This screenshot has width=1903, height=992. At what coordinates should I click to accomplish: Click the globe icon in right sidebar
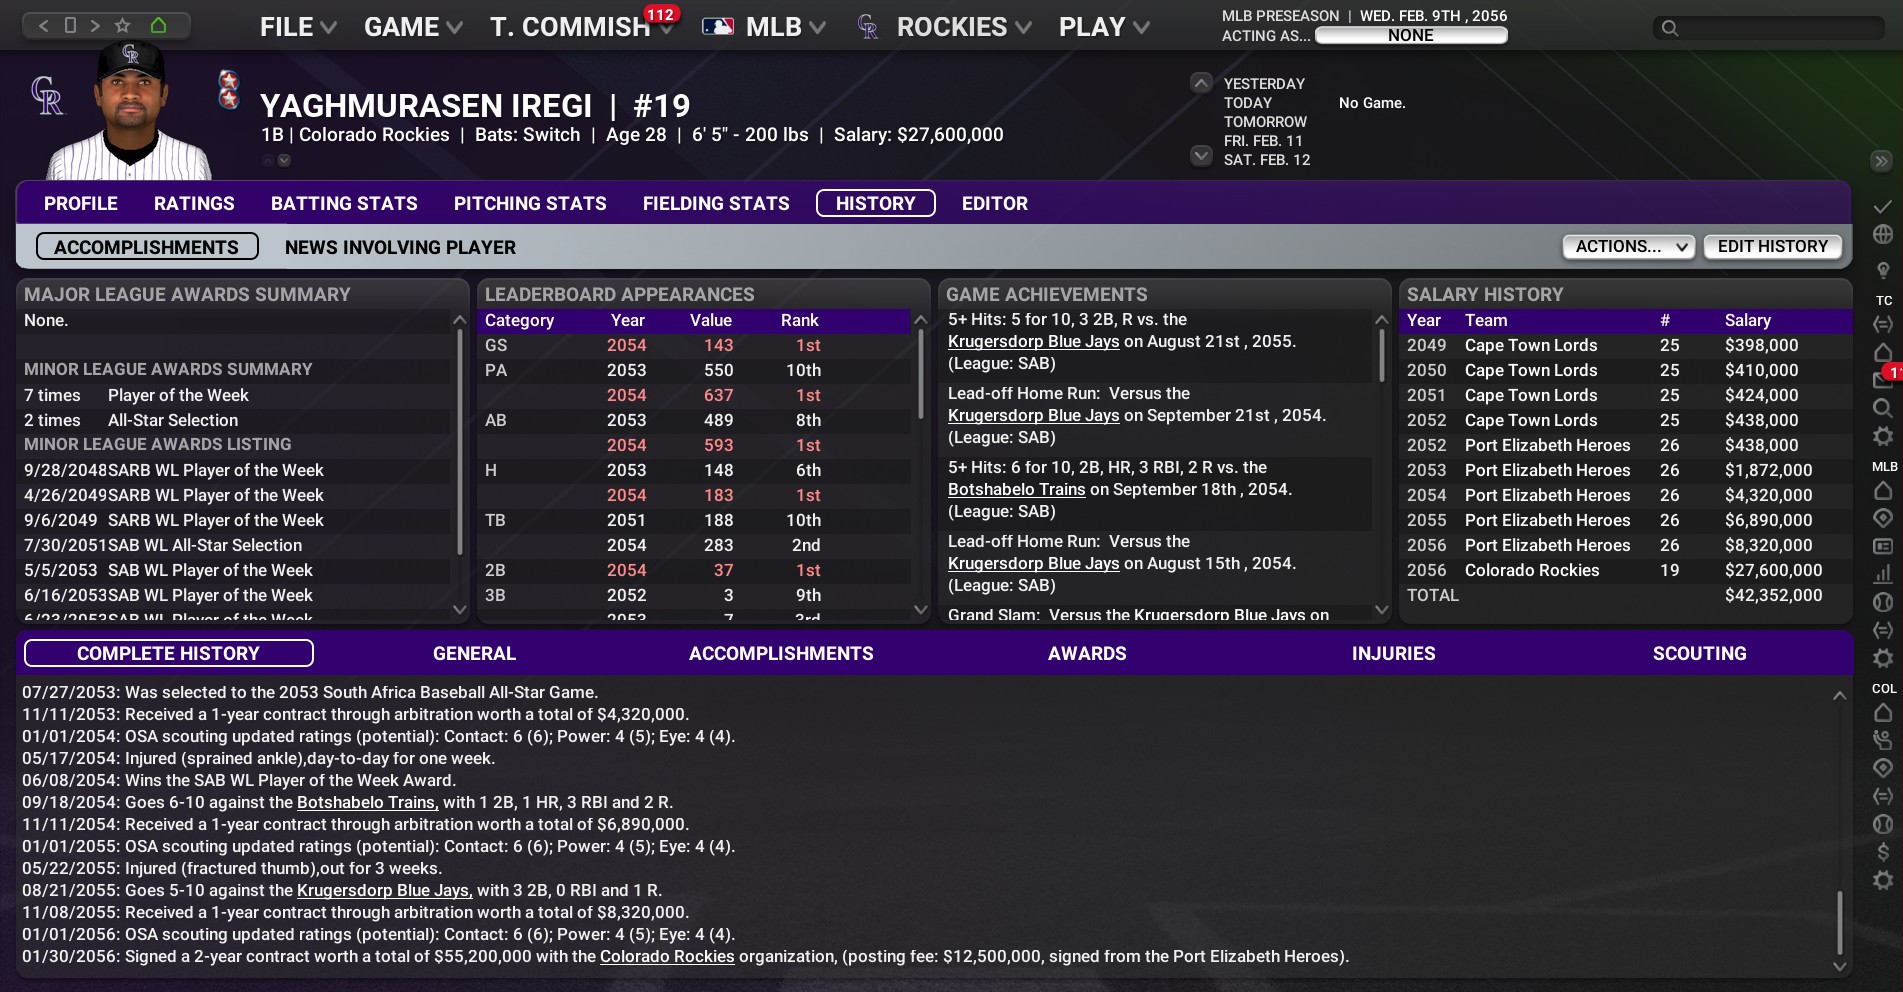[x=1882, y=234]
